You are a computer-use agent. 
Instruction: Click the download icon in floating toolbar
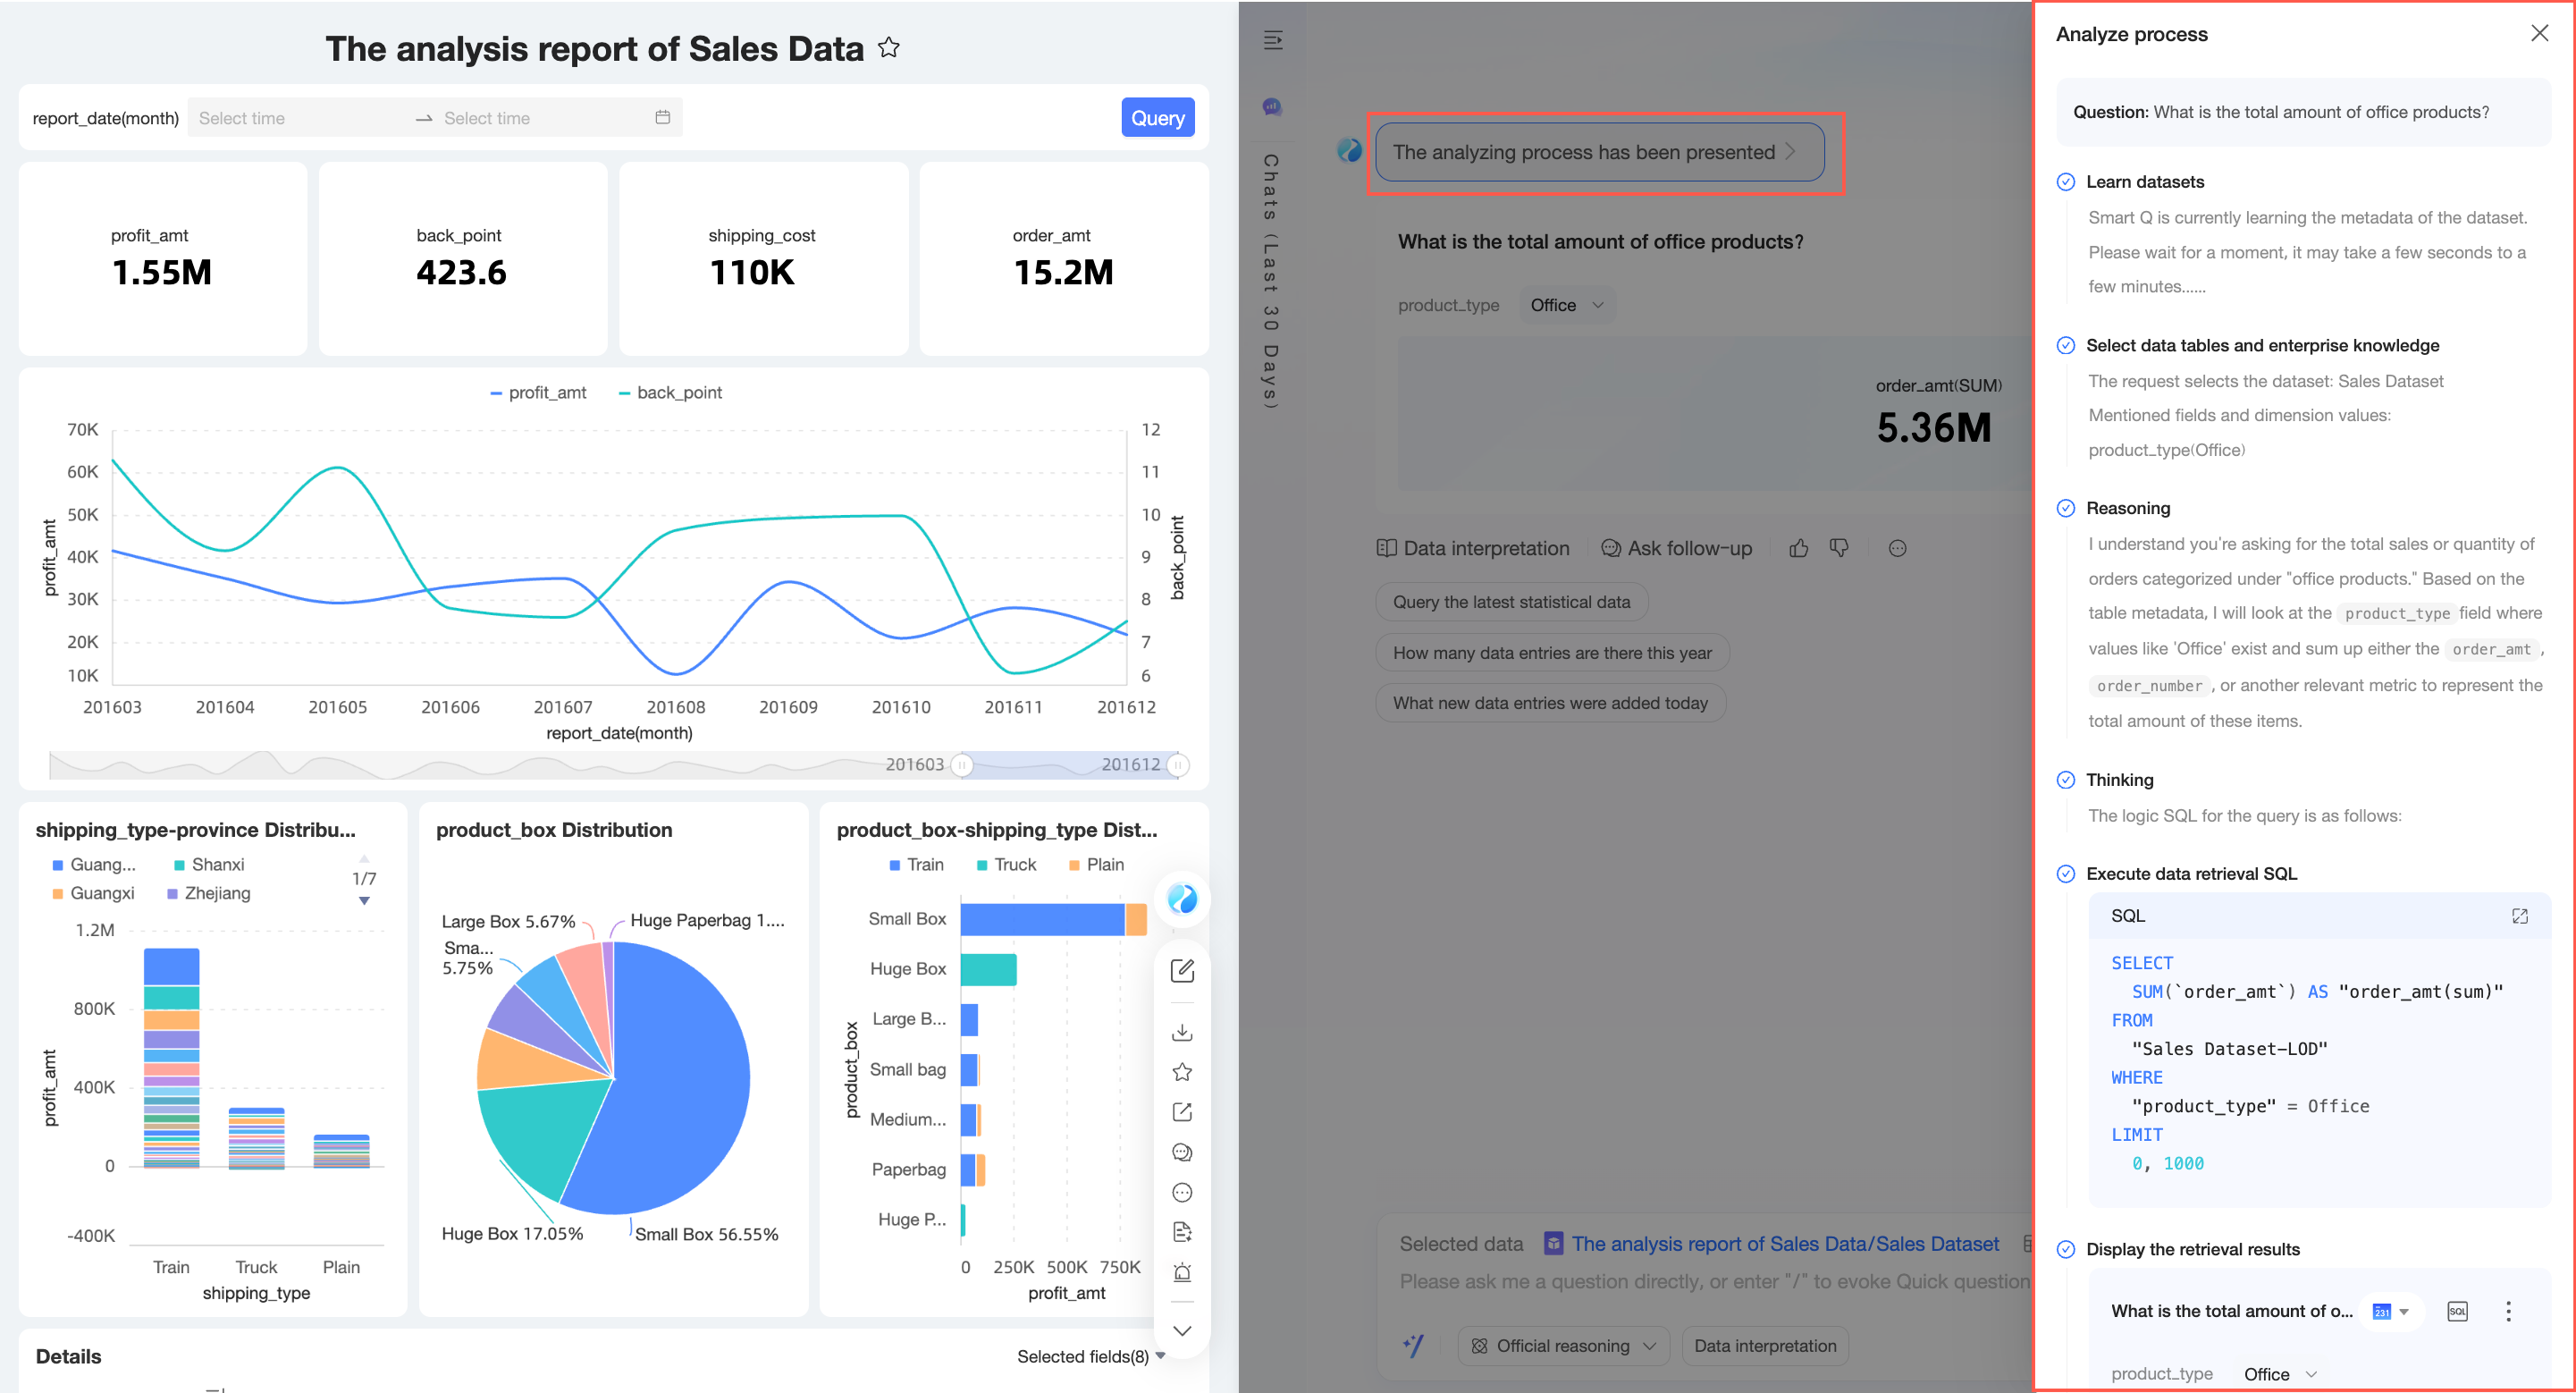1182,1031
